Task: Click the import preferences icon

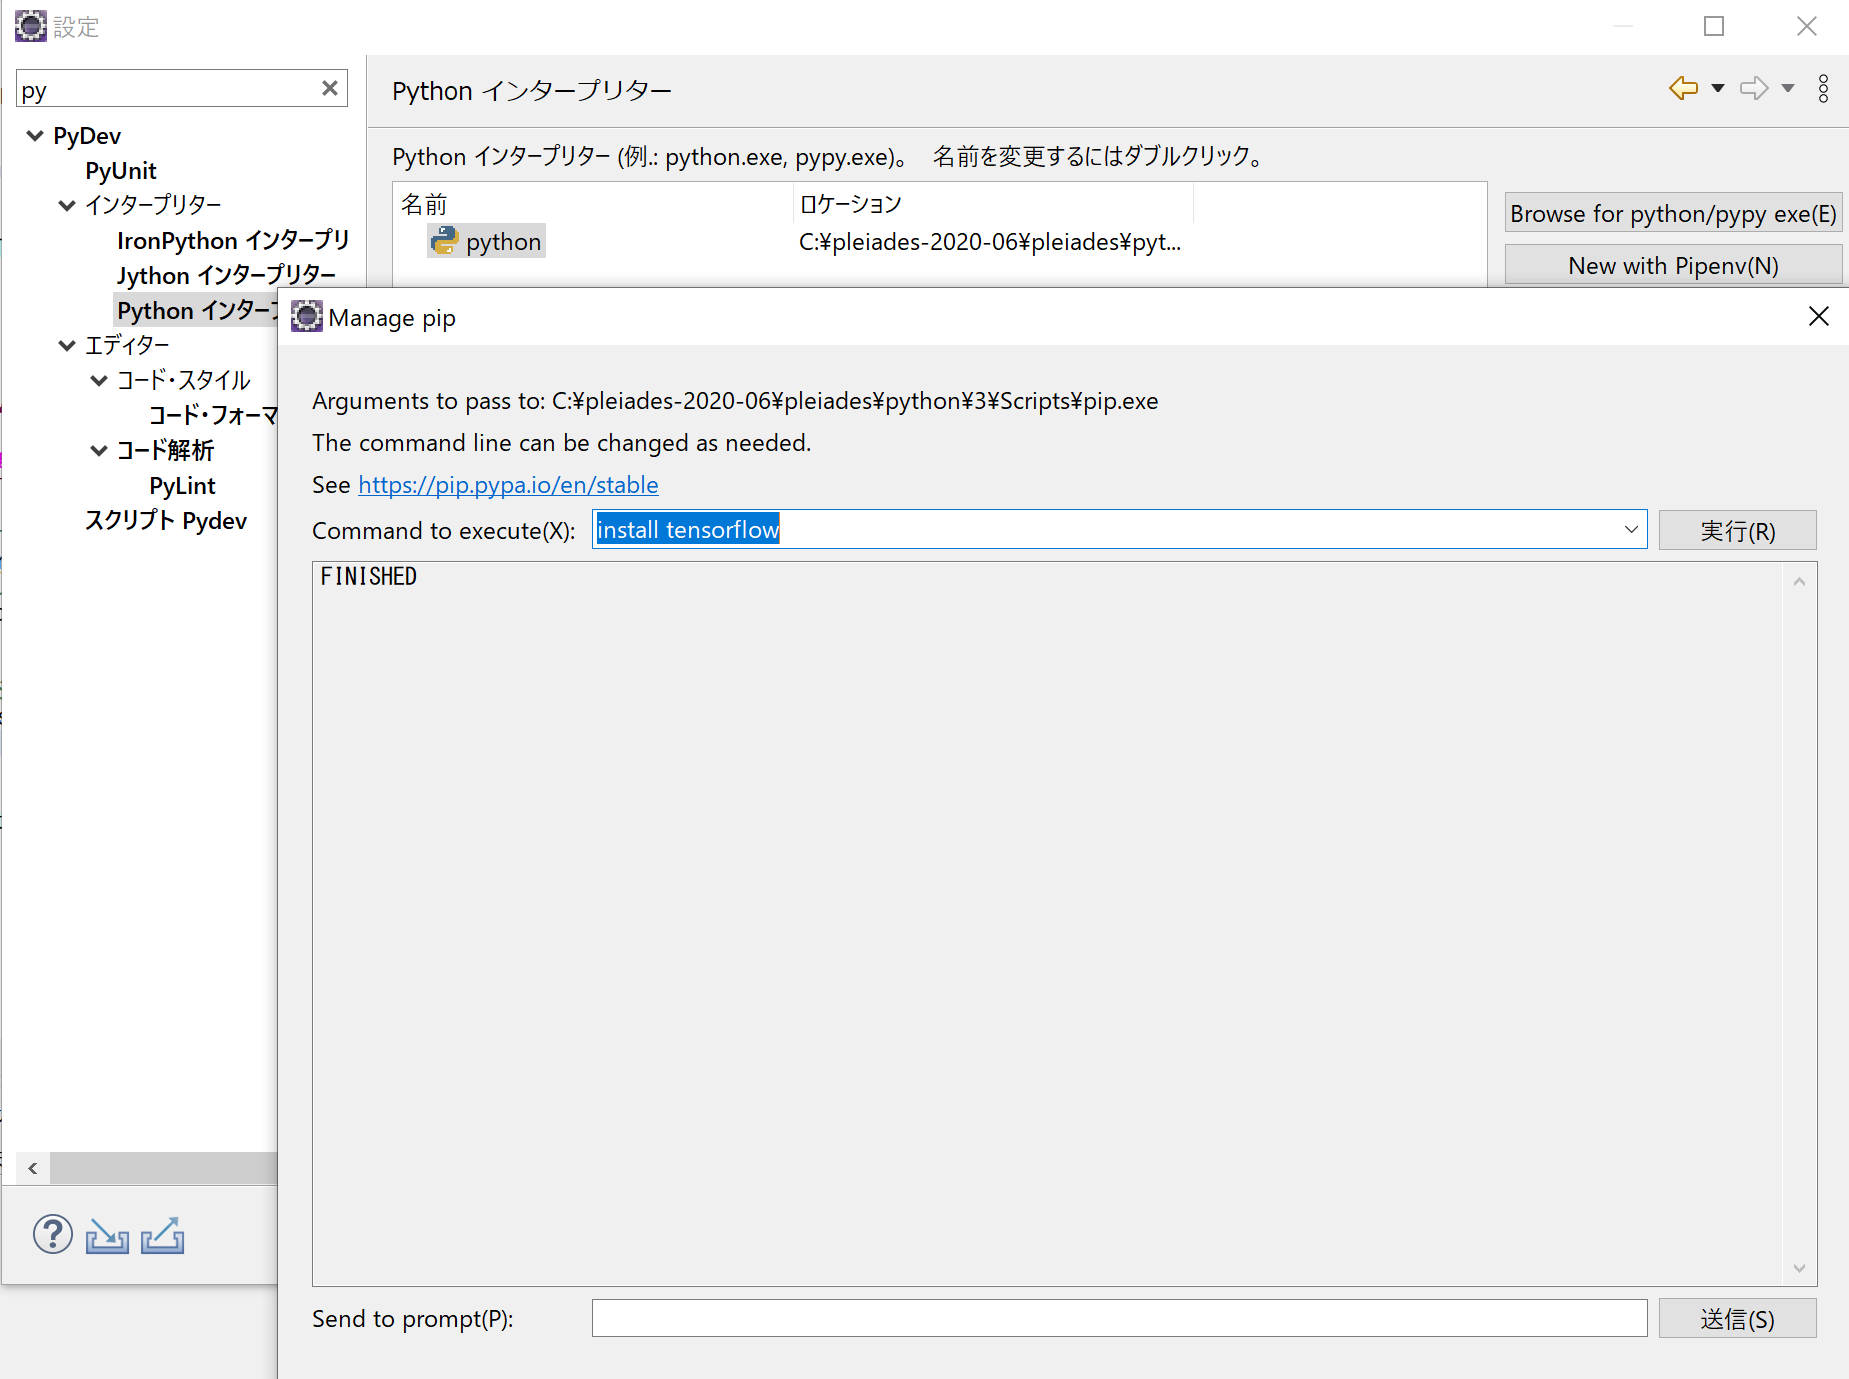Action: [x=107, y=1236]
